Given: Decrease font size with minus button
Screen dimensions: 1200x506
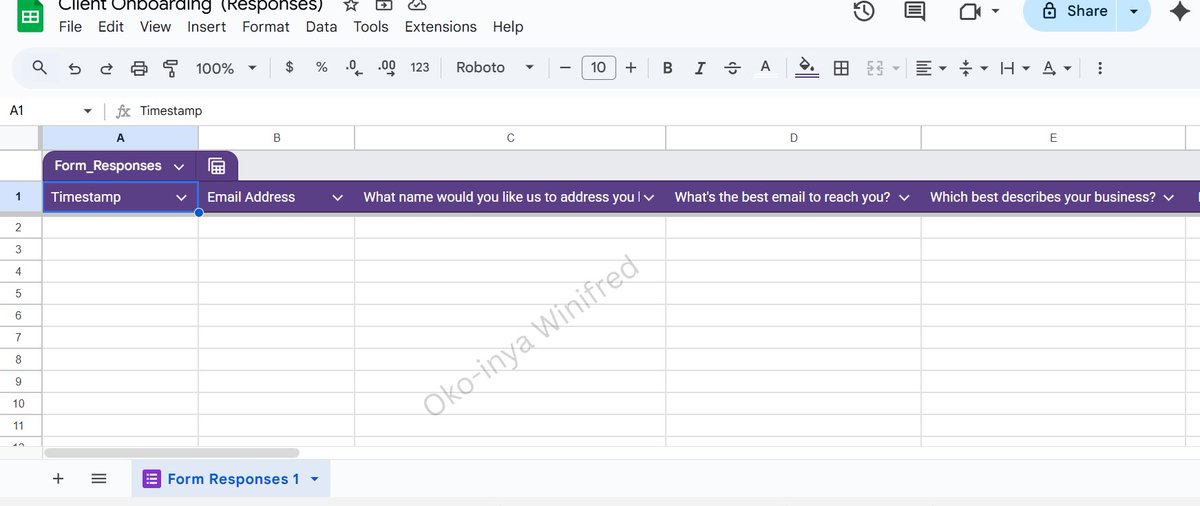Looking at the screenshot, I should click(x=565, y=68).
